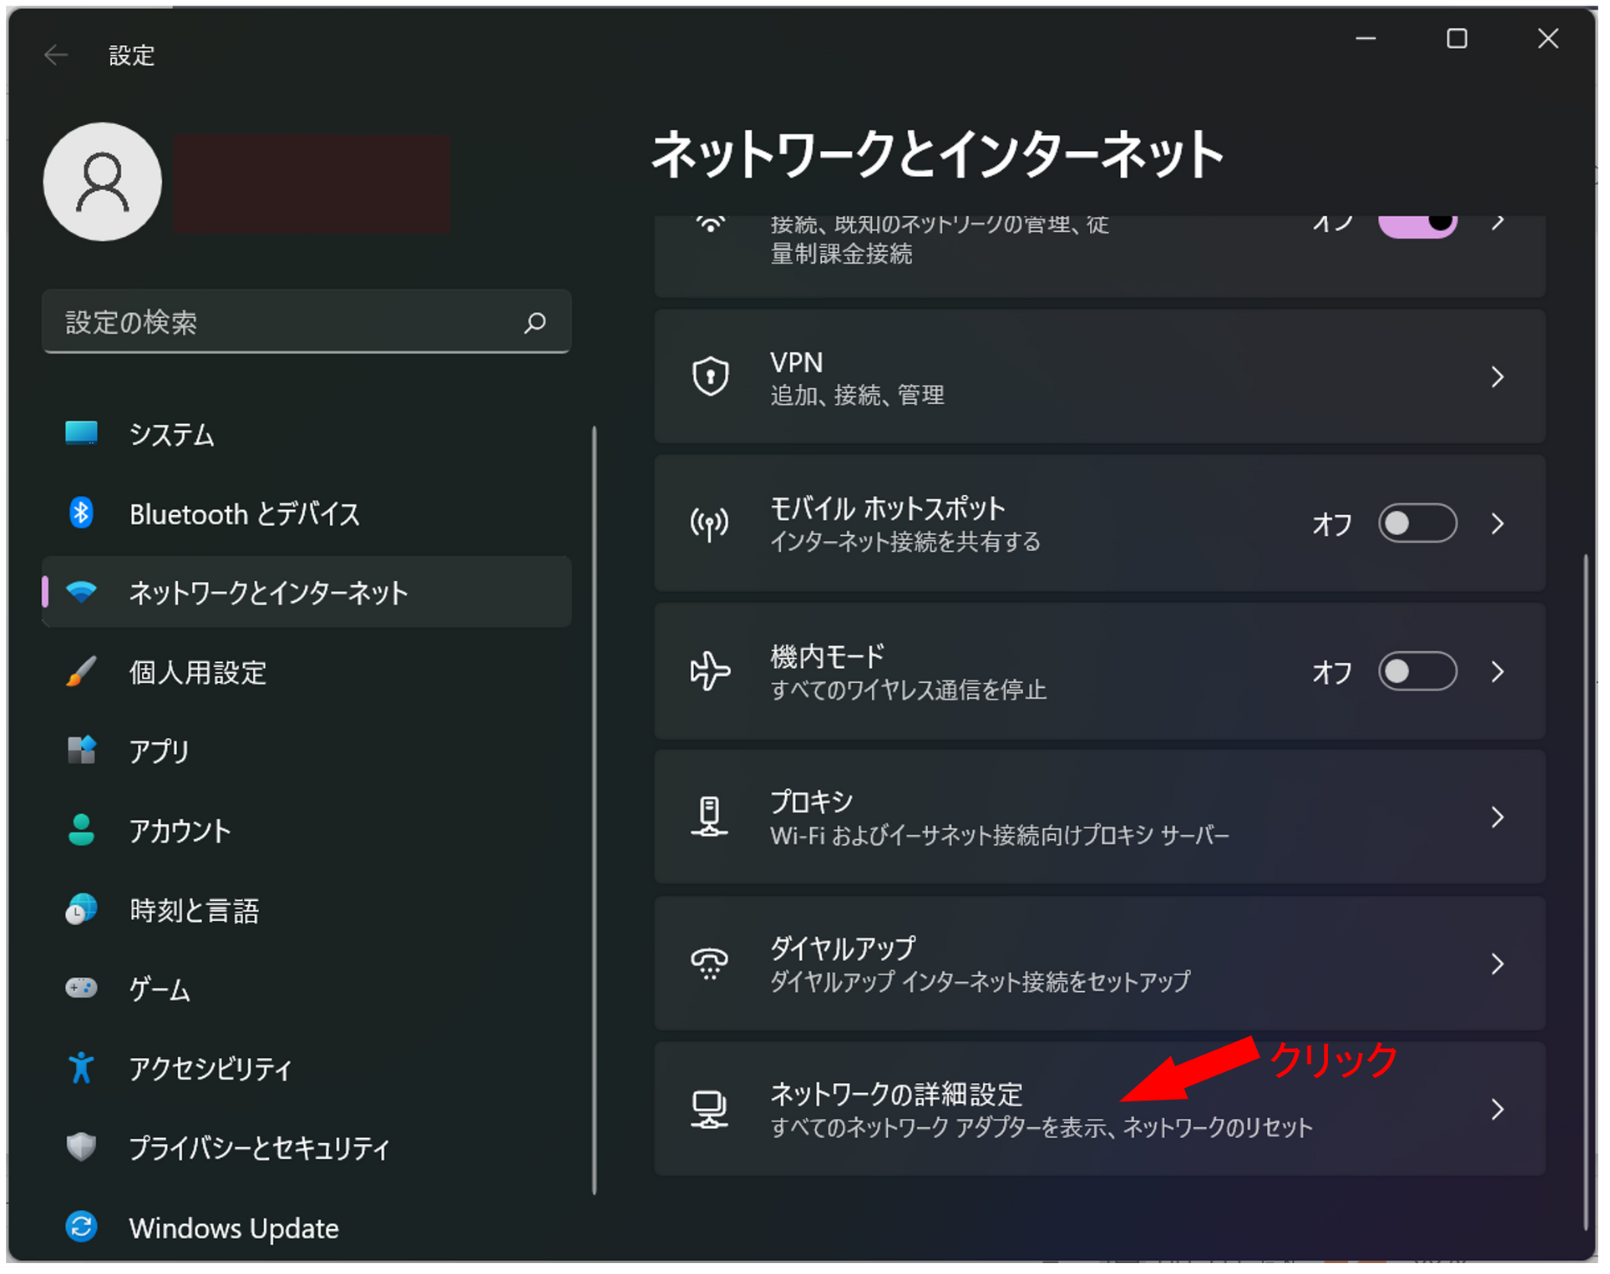Click the airplane mode icon
The height and width of the screenshot is (1274, 1610).
point(710,671)
